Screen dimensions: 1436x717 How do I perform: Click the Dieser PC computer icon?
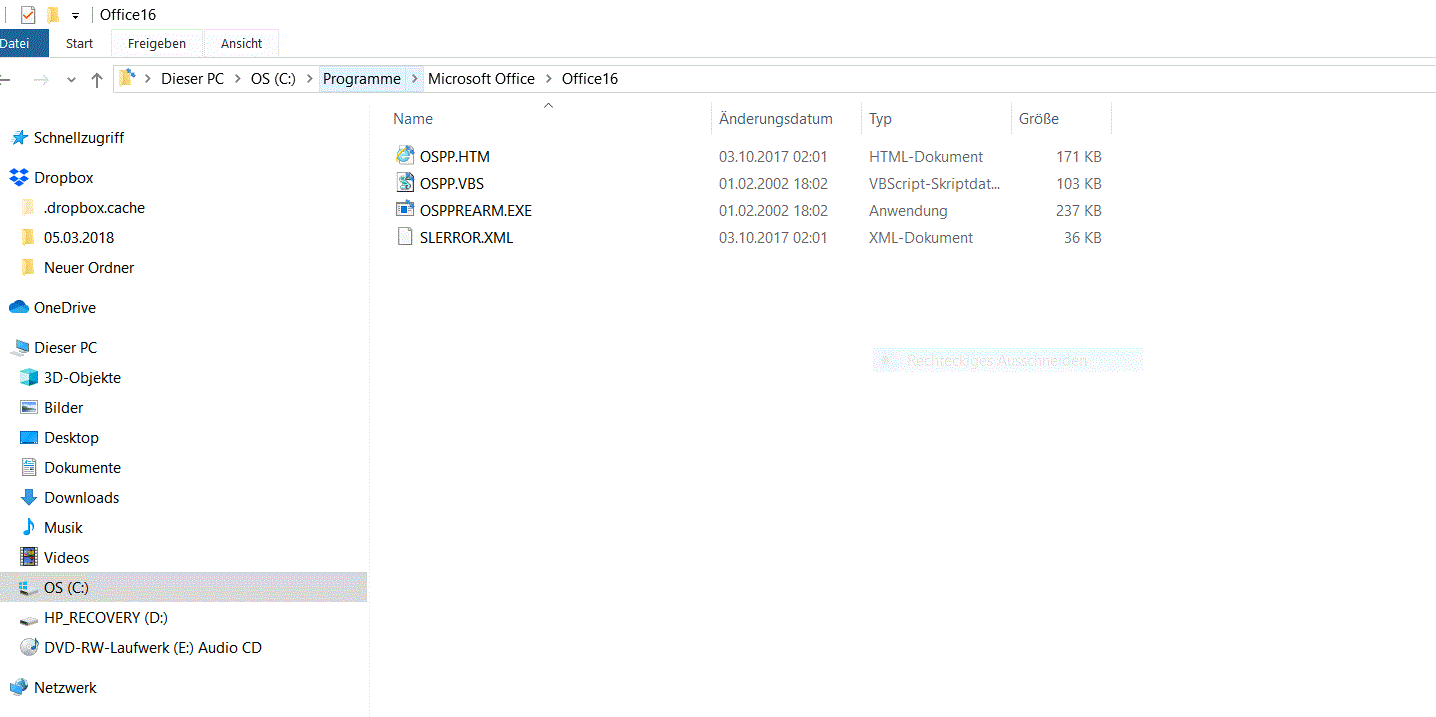point(19,348)
